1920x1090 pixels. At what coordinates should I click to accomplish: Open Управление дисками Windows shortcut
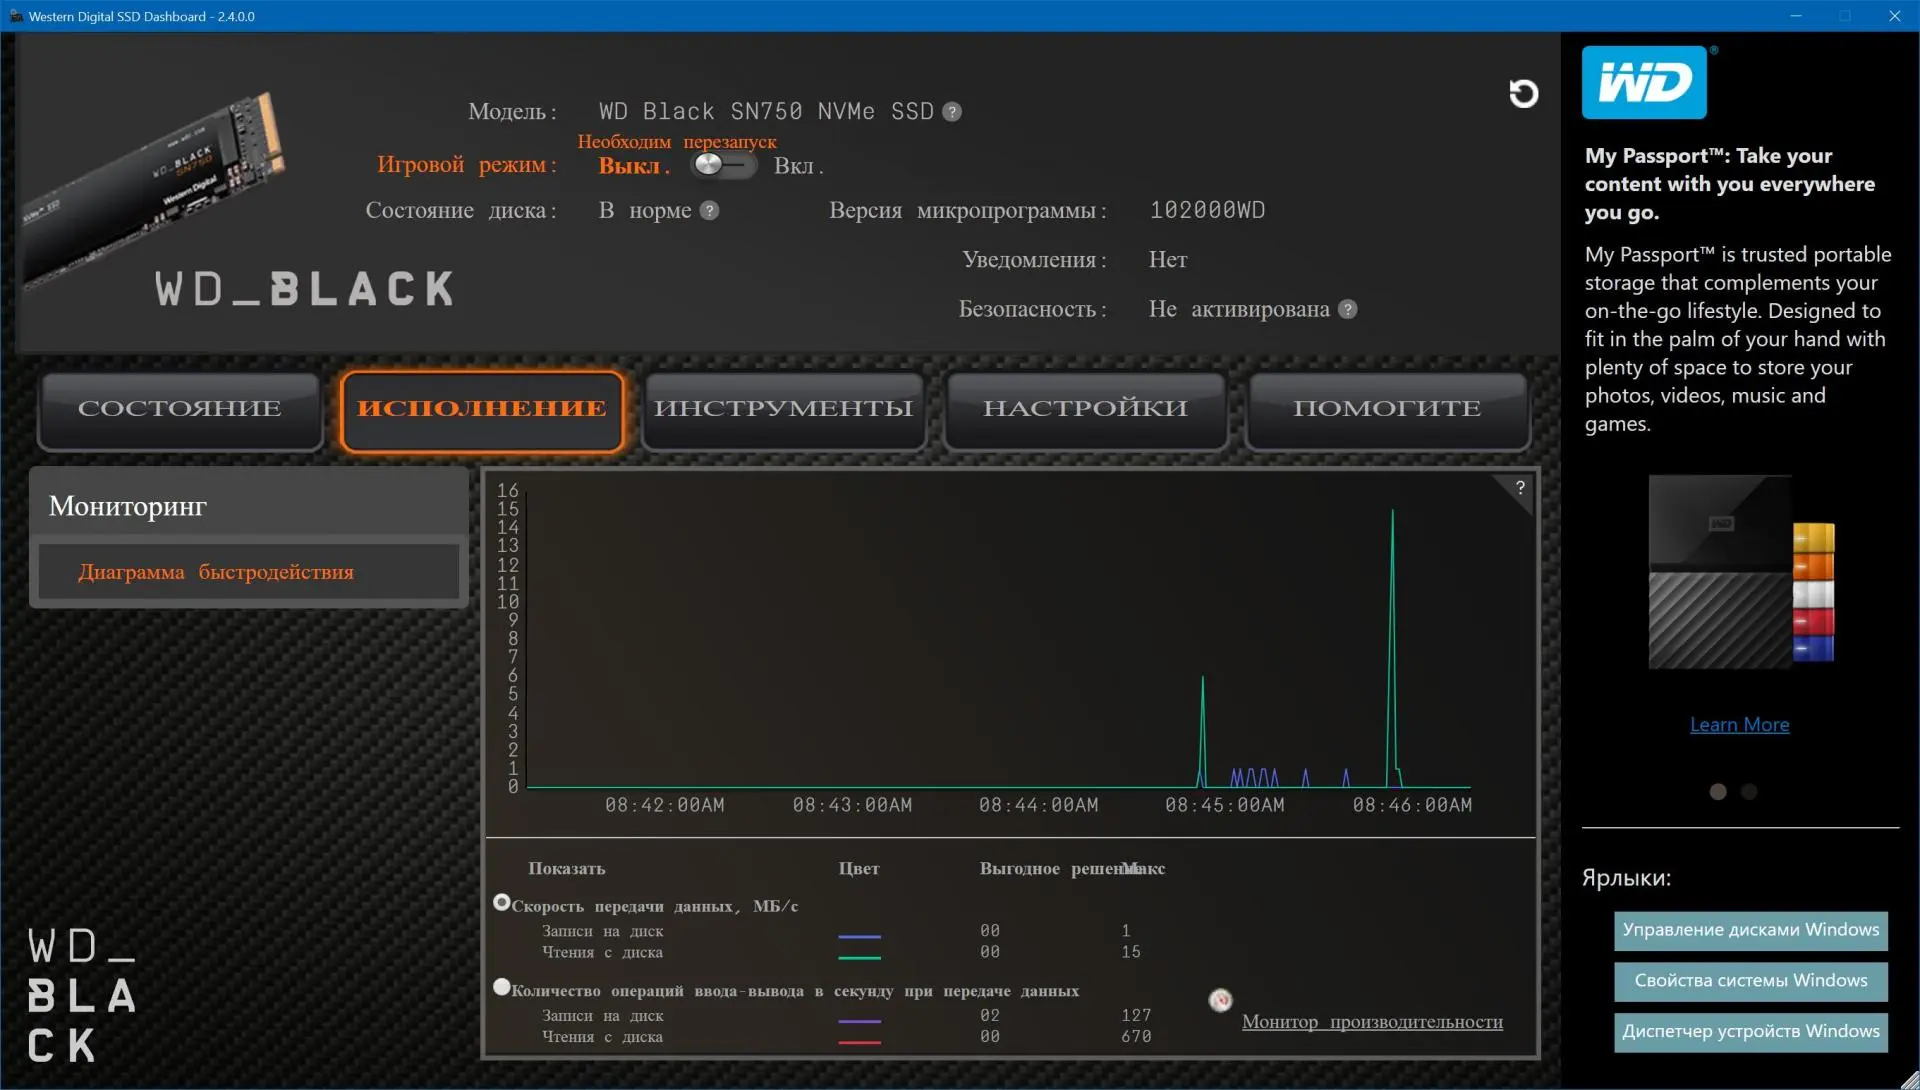coord(1751,930)
